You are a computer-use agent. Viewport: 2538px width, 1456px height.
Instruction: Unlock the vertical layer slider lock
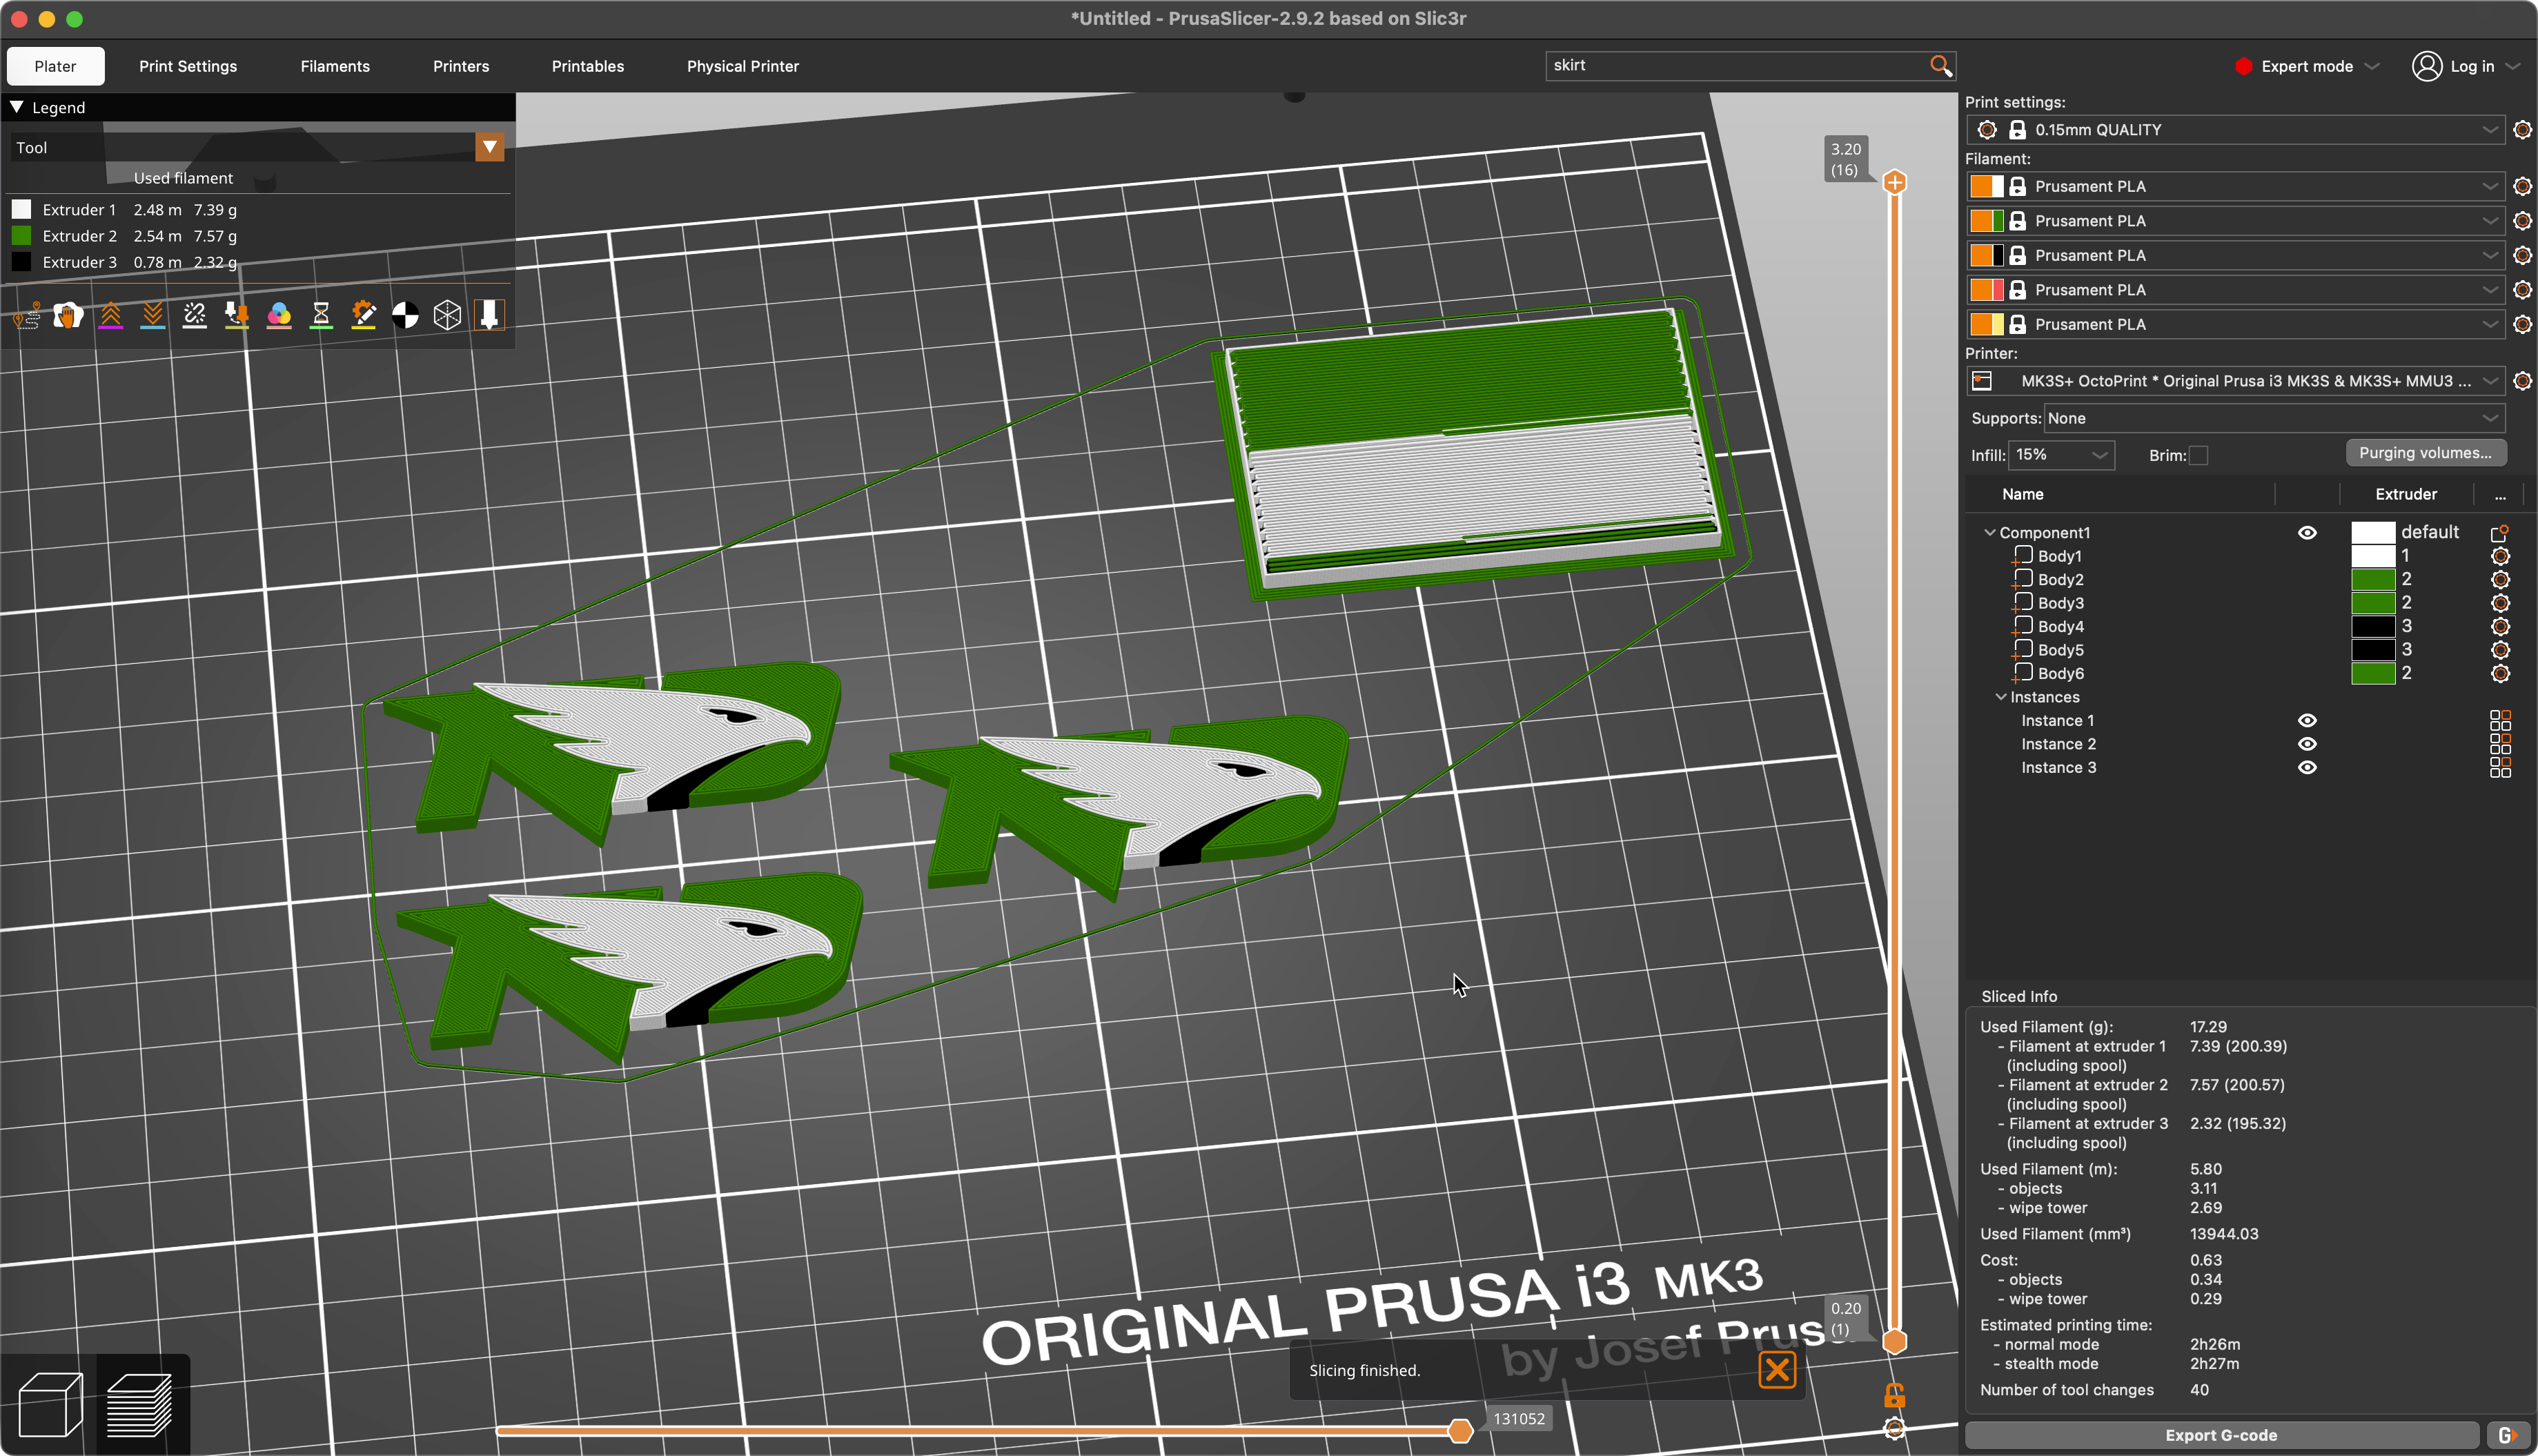pyautogui.click(x=1894, y=1395)
